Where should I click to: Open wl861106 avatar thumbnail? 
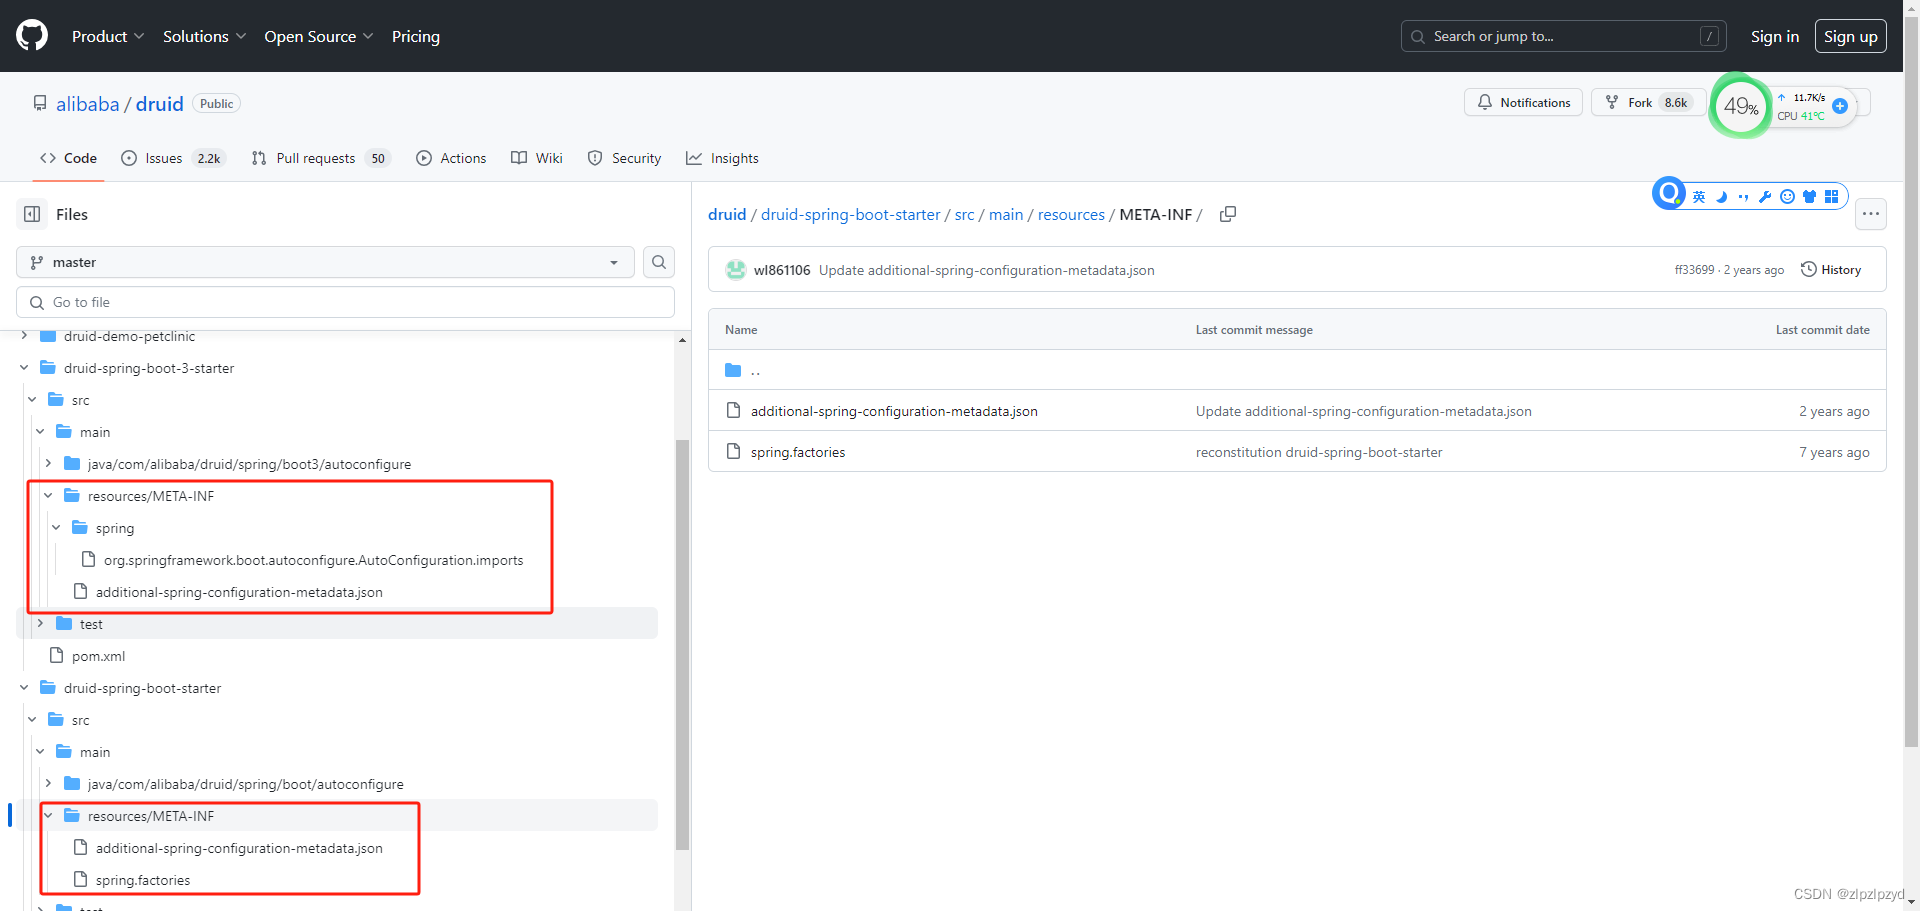click(x=736, y=270)
